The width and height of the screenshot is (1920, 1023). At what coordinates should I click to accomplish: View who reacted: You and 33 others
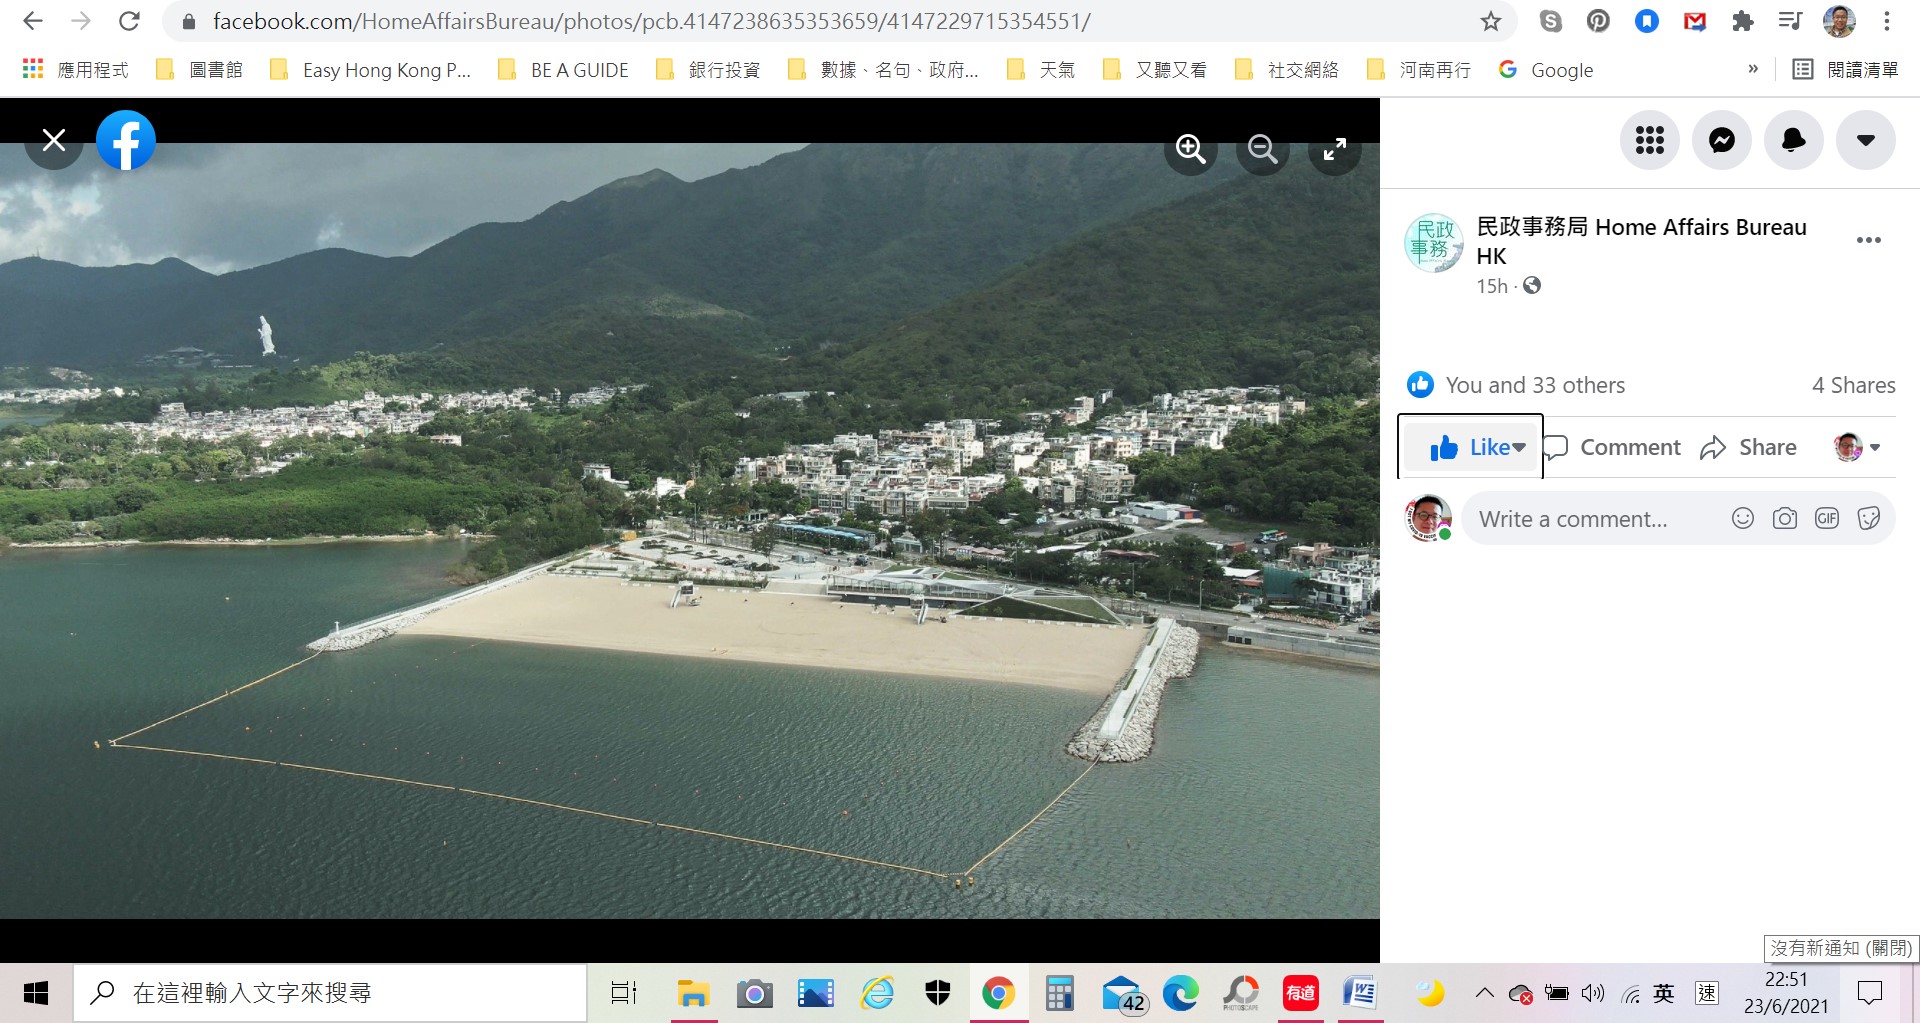[1534, 385]
